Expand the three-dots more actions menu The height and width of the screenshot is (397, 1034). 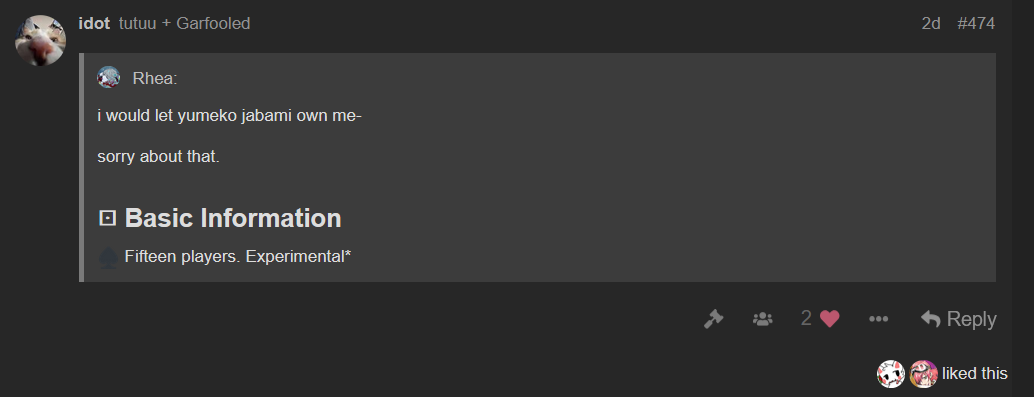(x=878, y=319)
